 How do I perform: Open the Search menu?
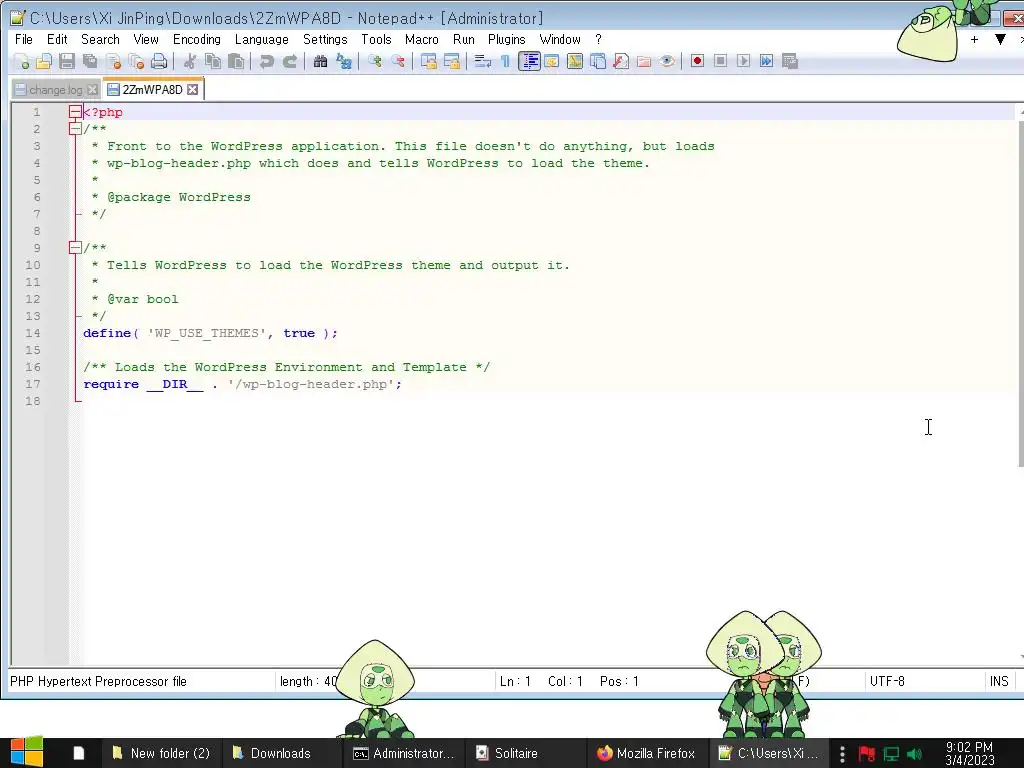(100, 39)
